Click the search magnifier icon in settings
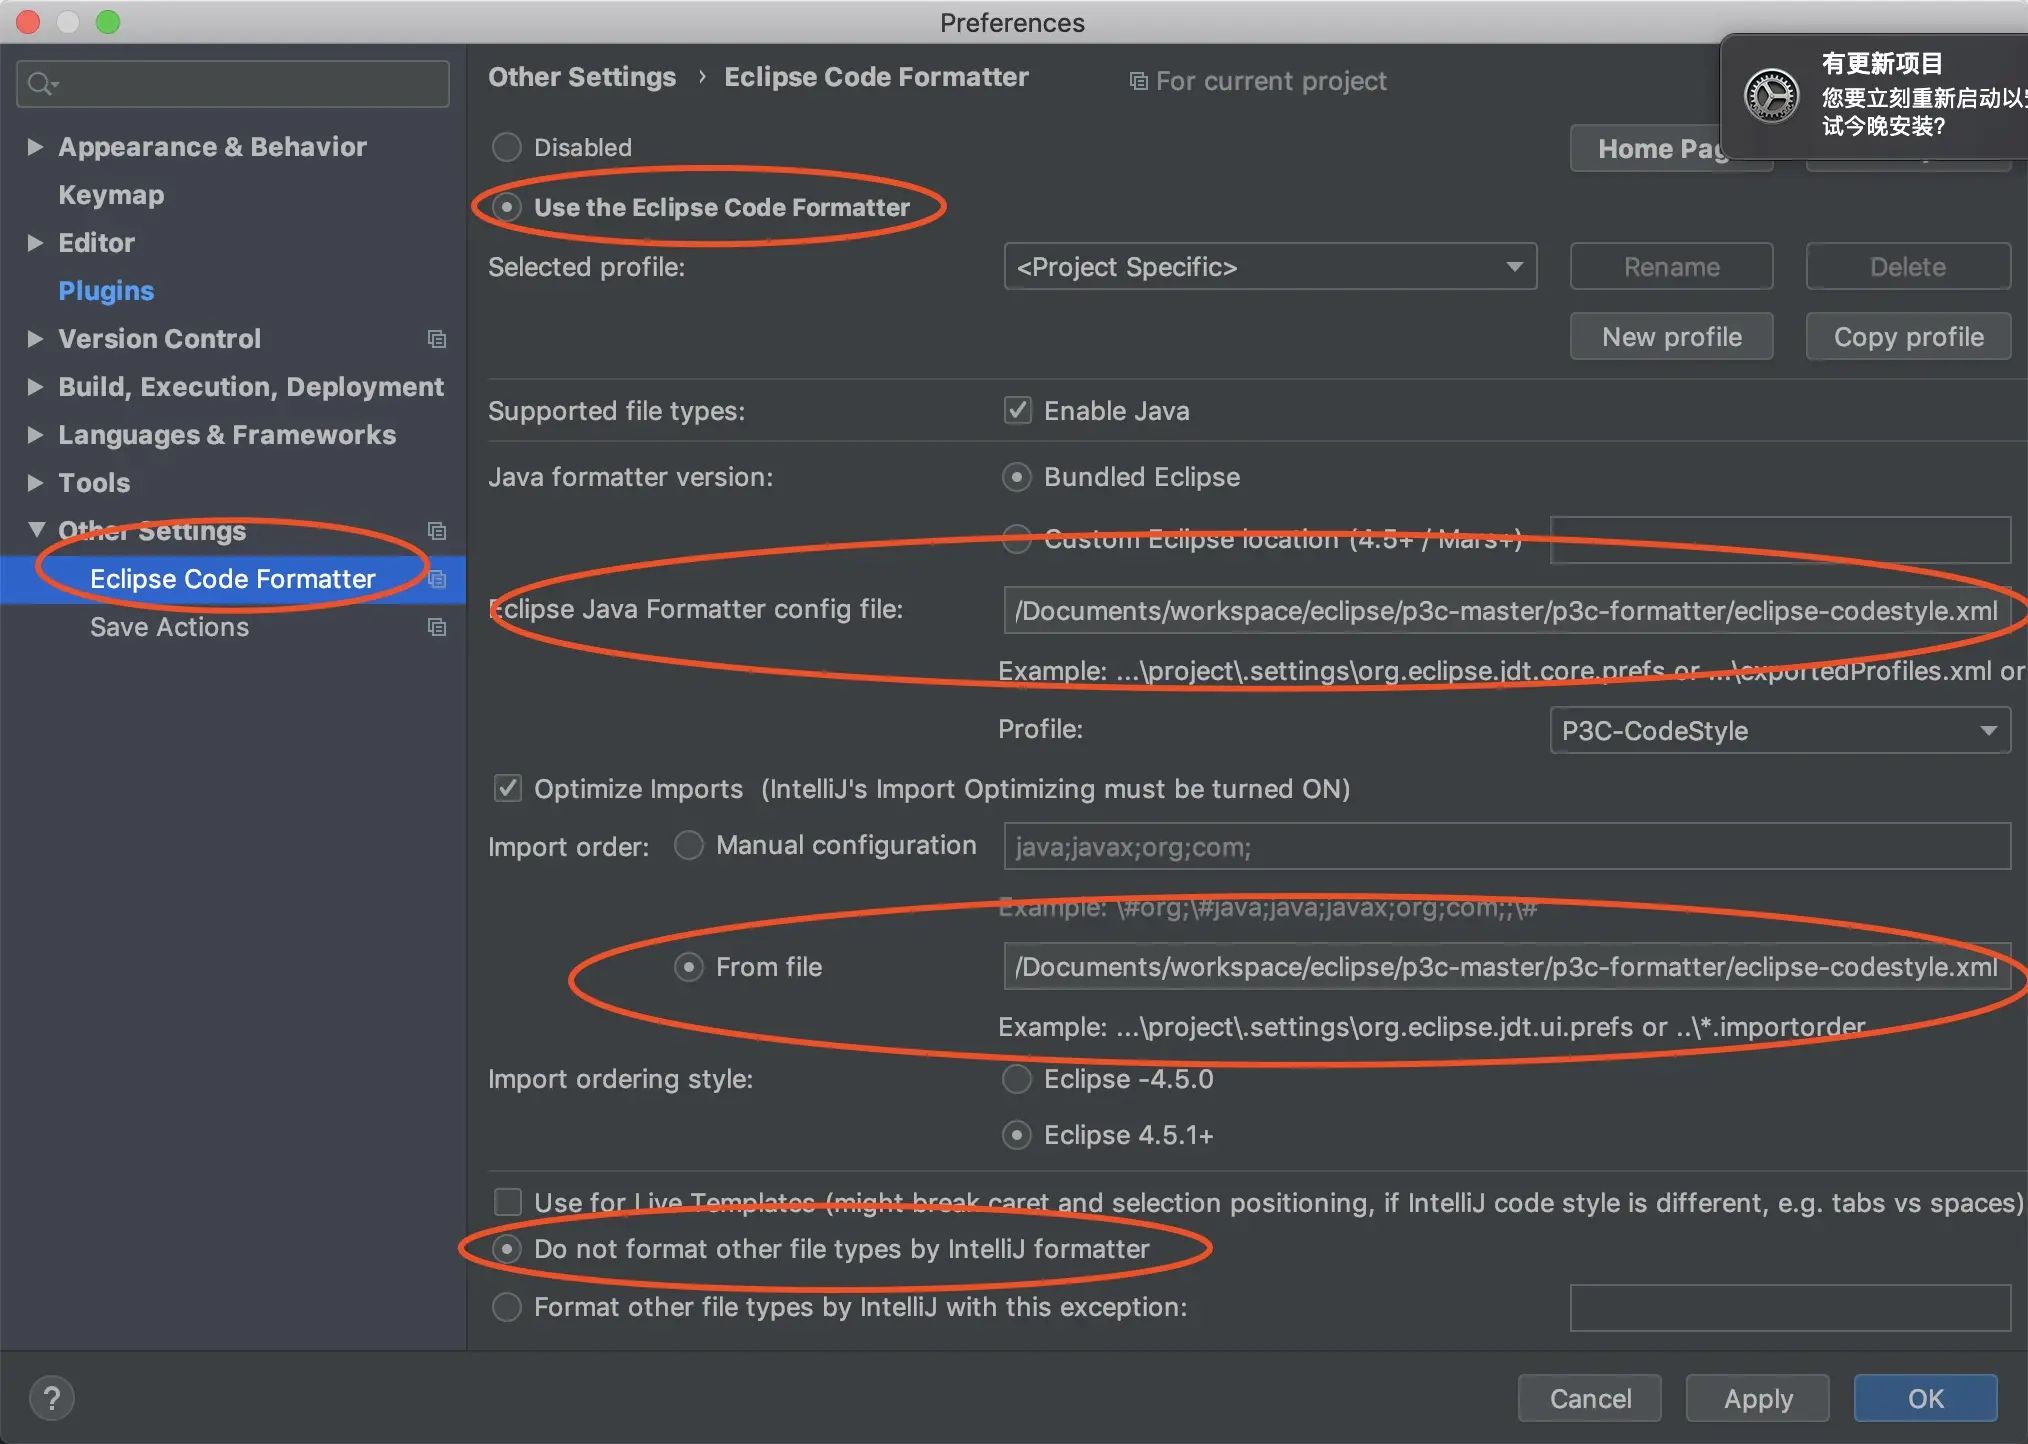 click(x=41, y=84)
